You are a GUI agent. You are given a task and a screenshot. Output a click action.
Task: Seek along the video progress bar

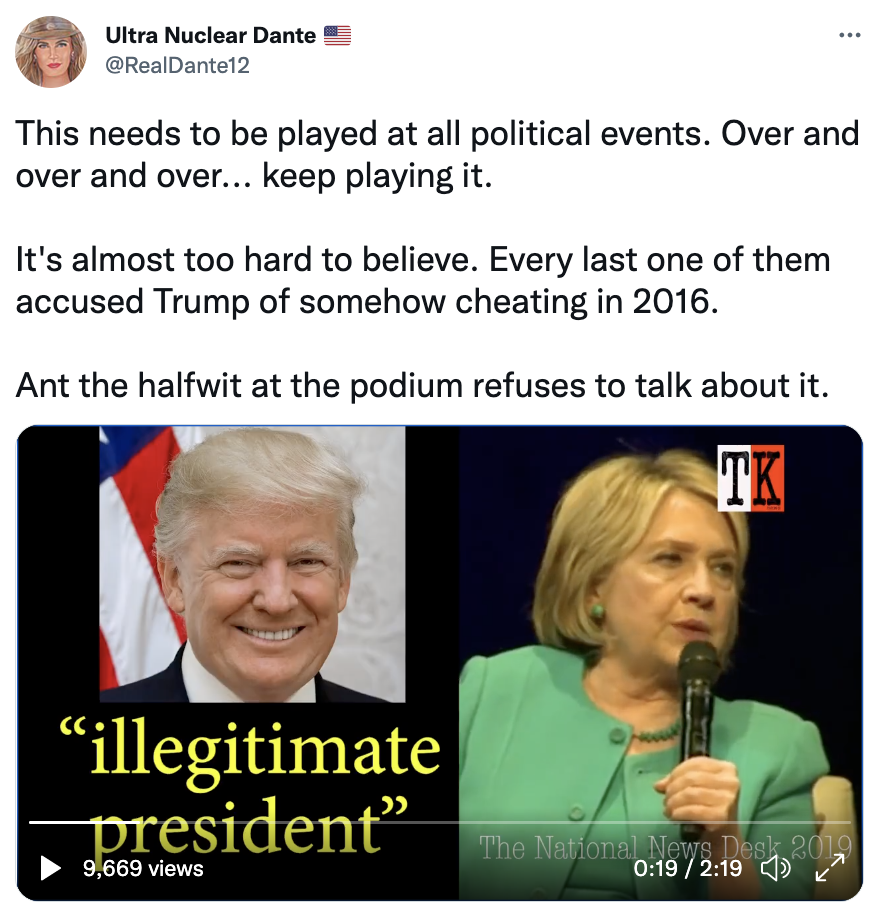point(439,823)
